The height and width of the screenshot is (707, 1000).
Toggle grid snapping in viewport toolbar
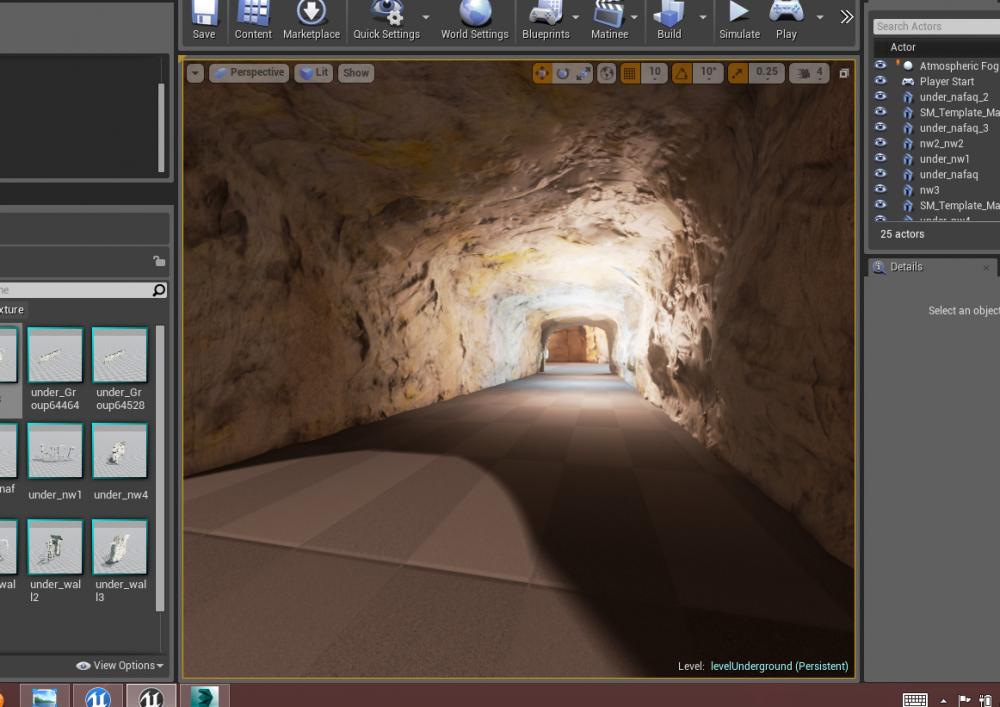(x=630, y=73)
